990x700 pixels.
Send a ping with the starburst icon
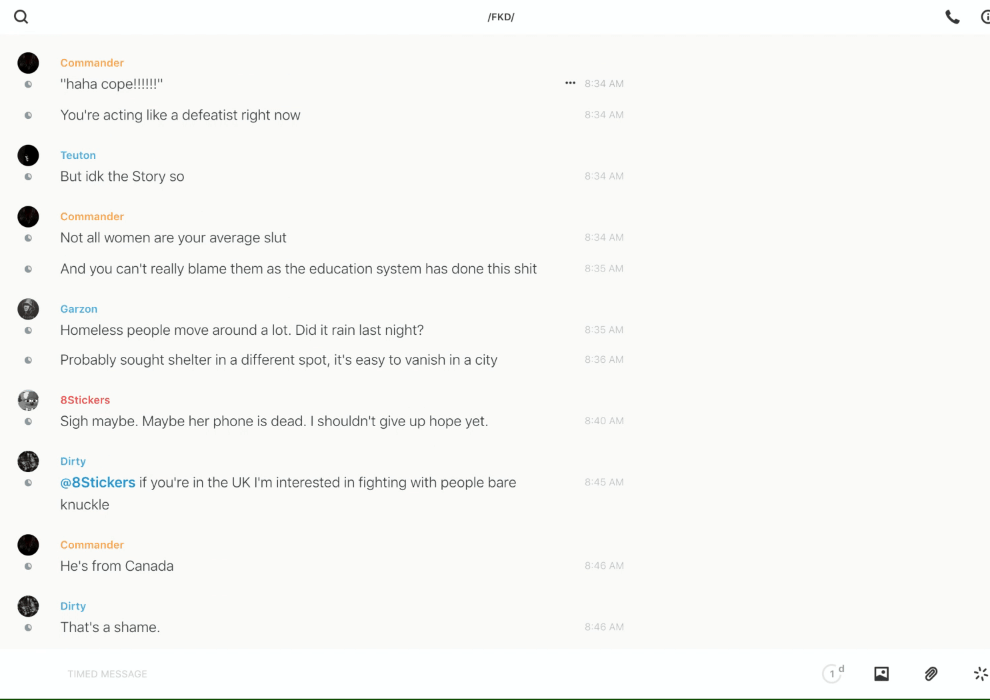click(980, 674)
